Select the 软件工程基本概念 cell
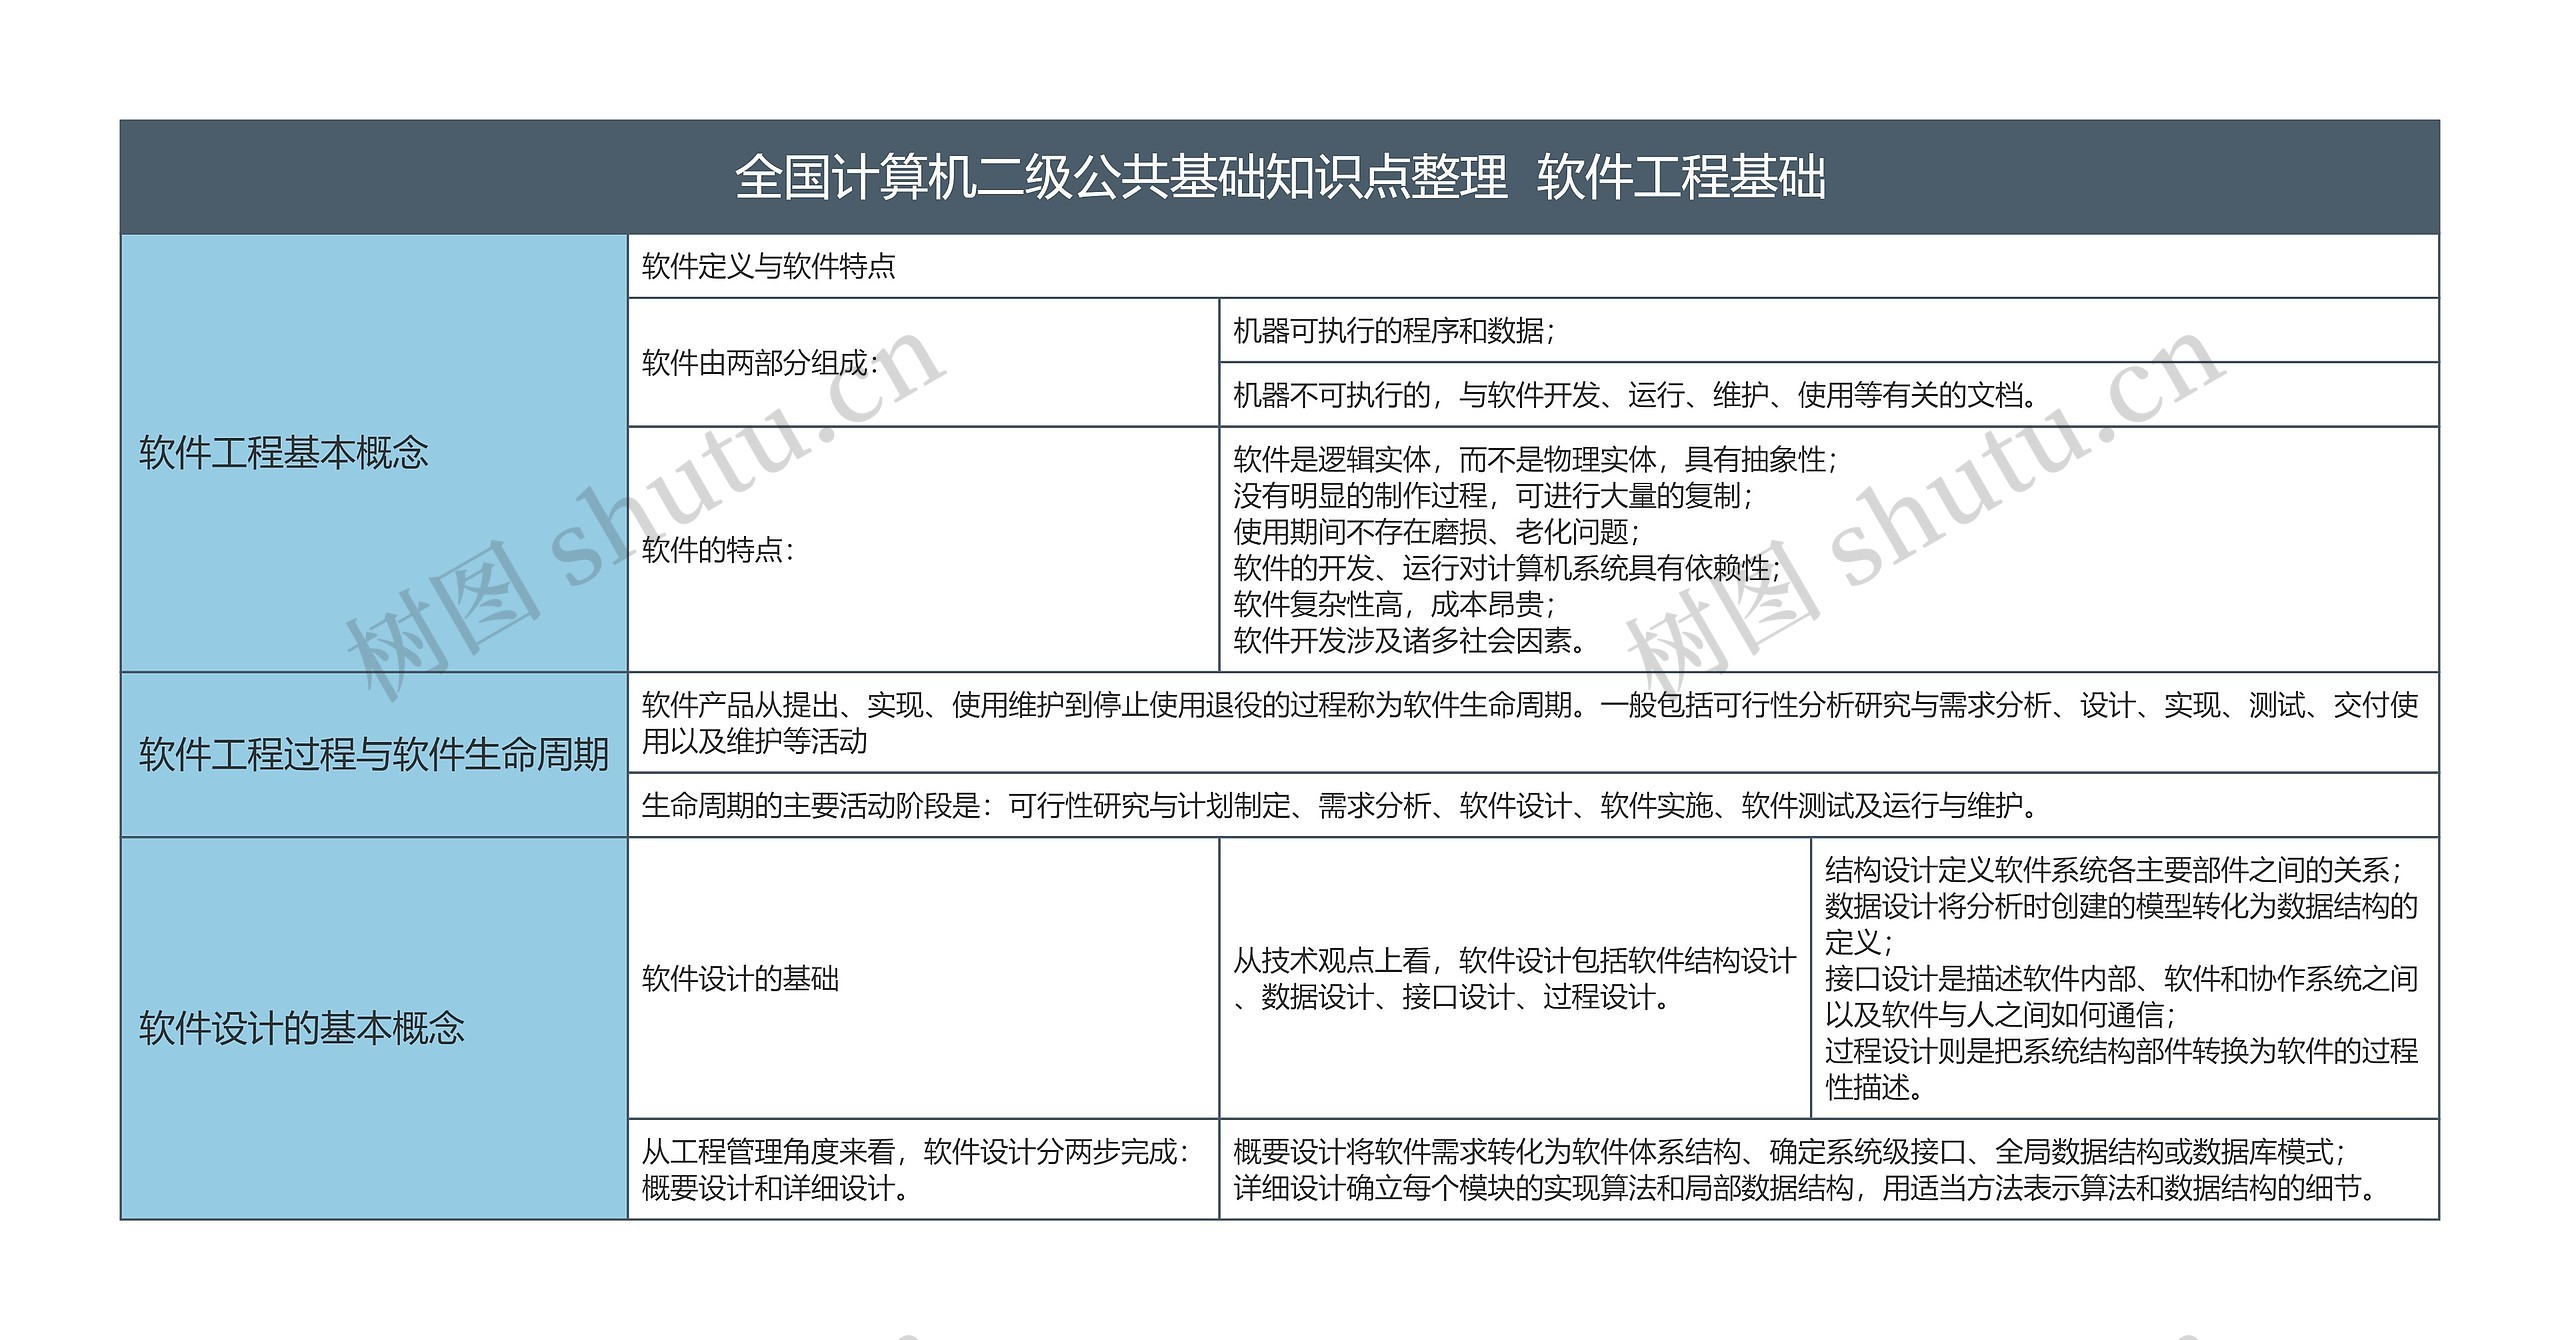2560x1340 pixels. click(x=374, y=453)
